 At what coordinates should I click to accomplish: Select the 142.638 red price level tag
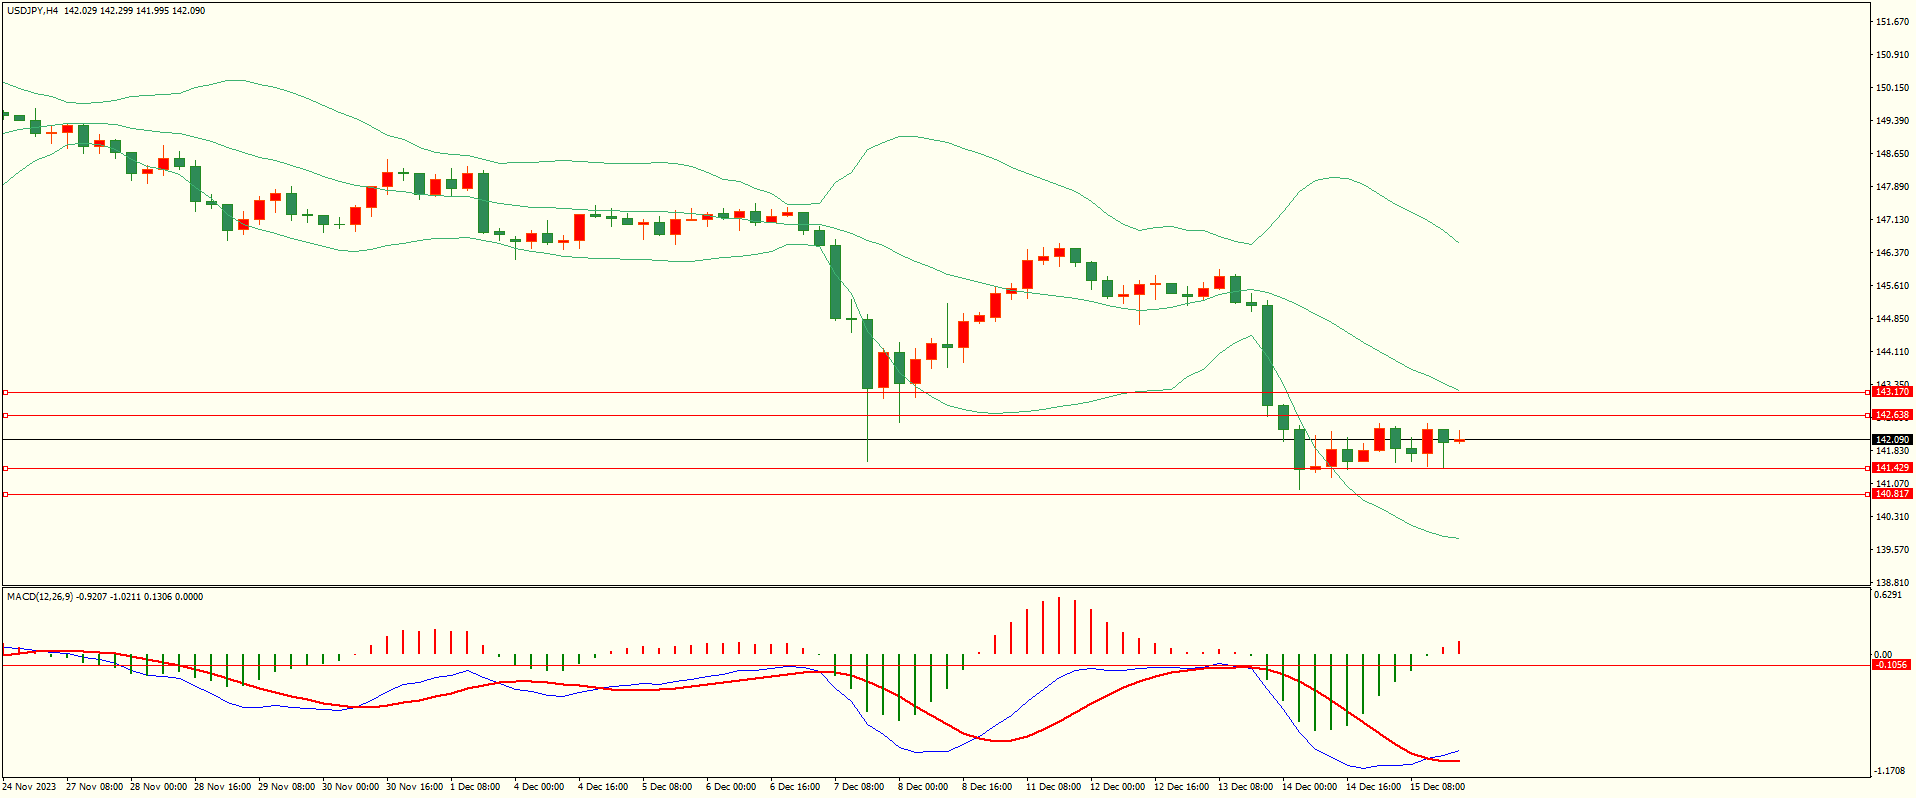point(1891,415)
